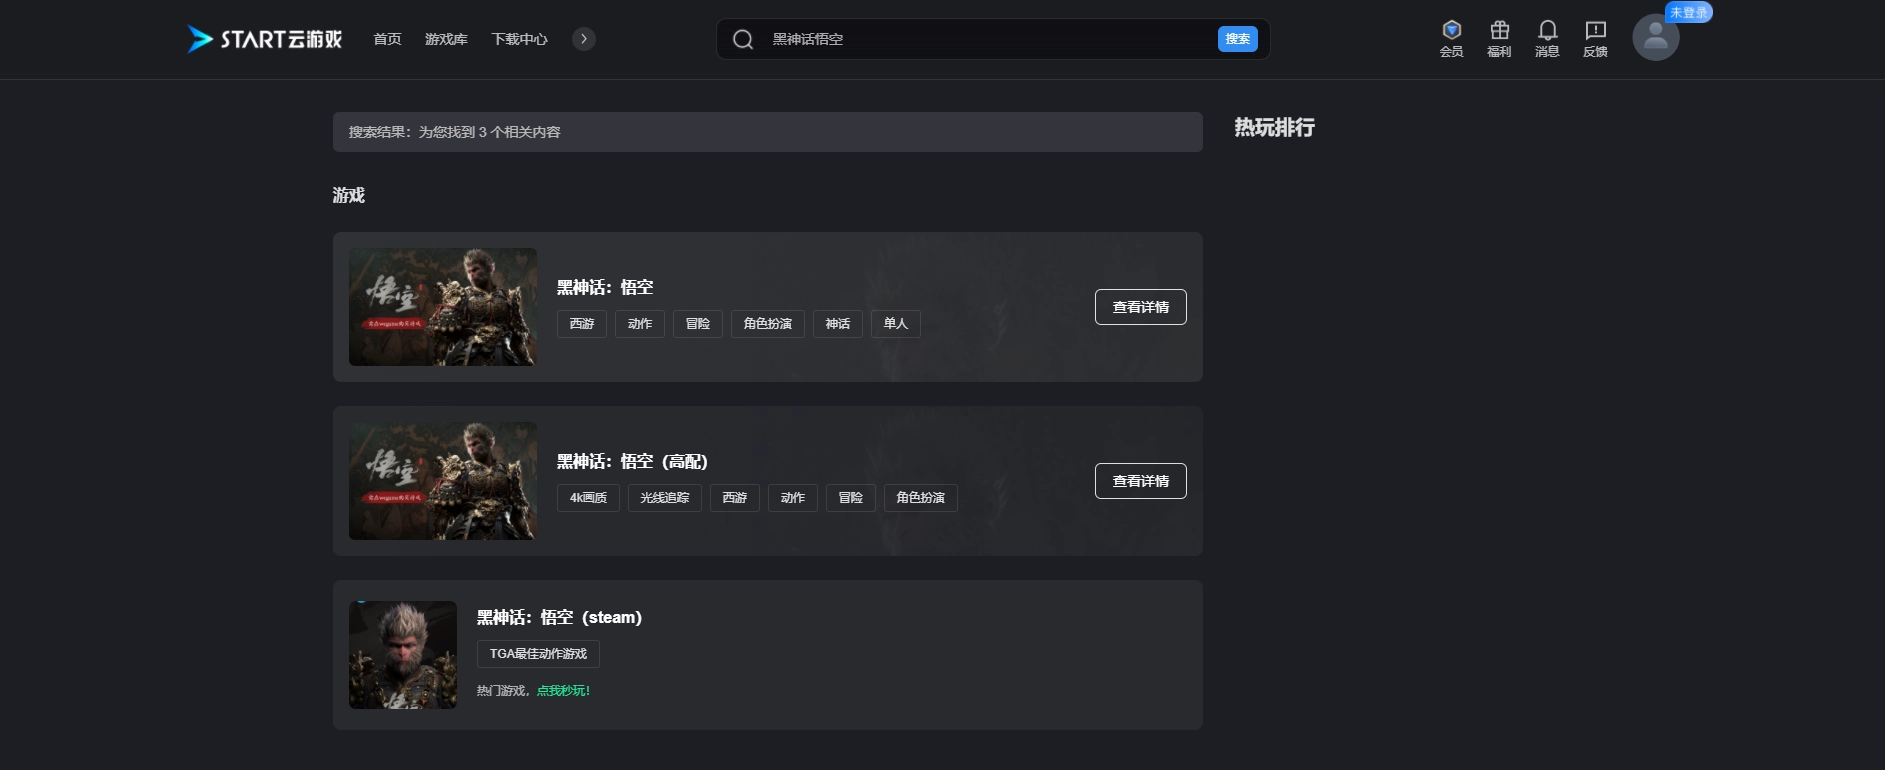This screenshot has height=770, width=1885.
Task: Click the user avatar icon
Action: click(1655, 38)
